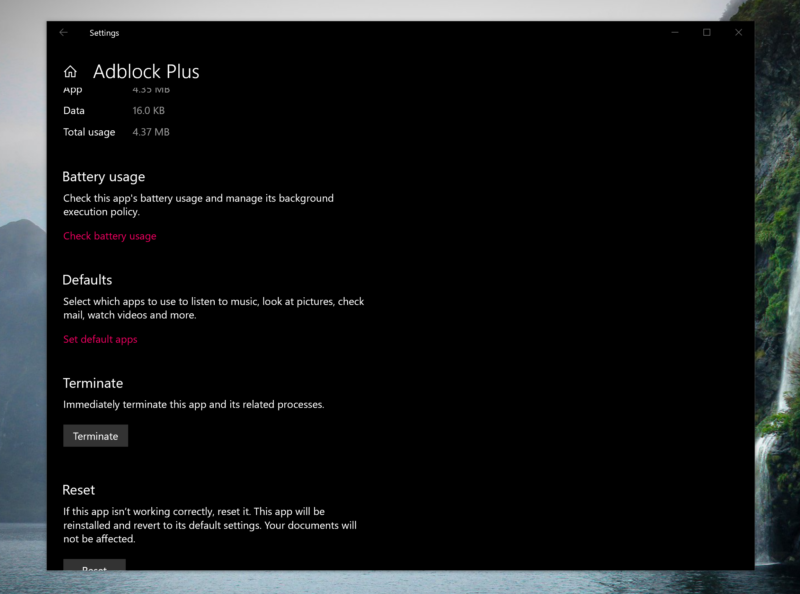Viewport: 800px width, 594px height.
Task: Click the Terminate button
Action: click(95, 436)
